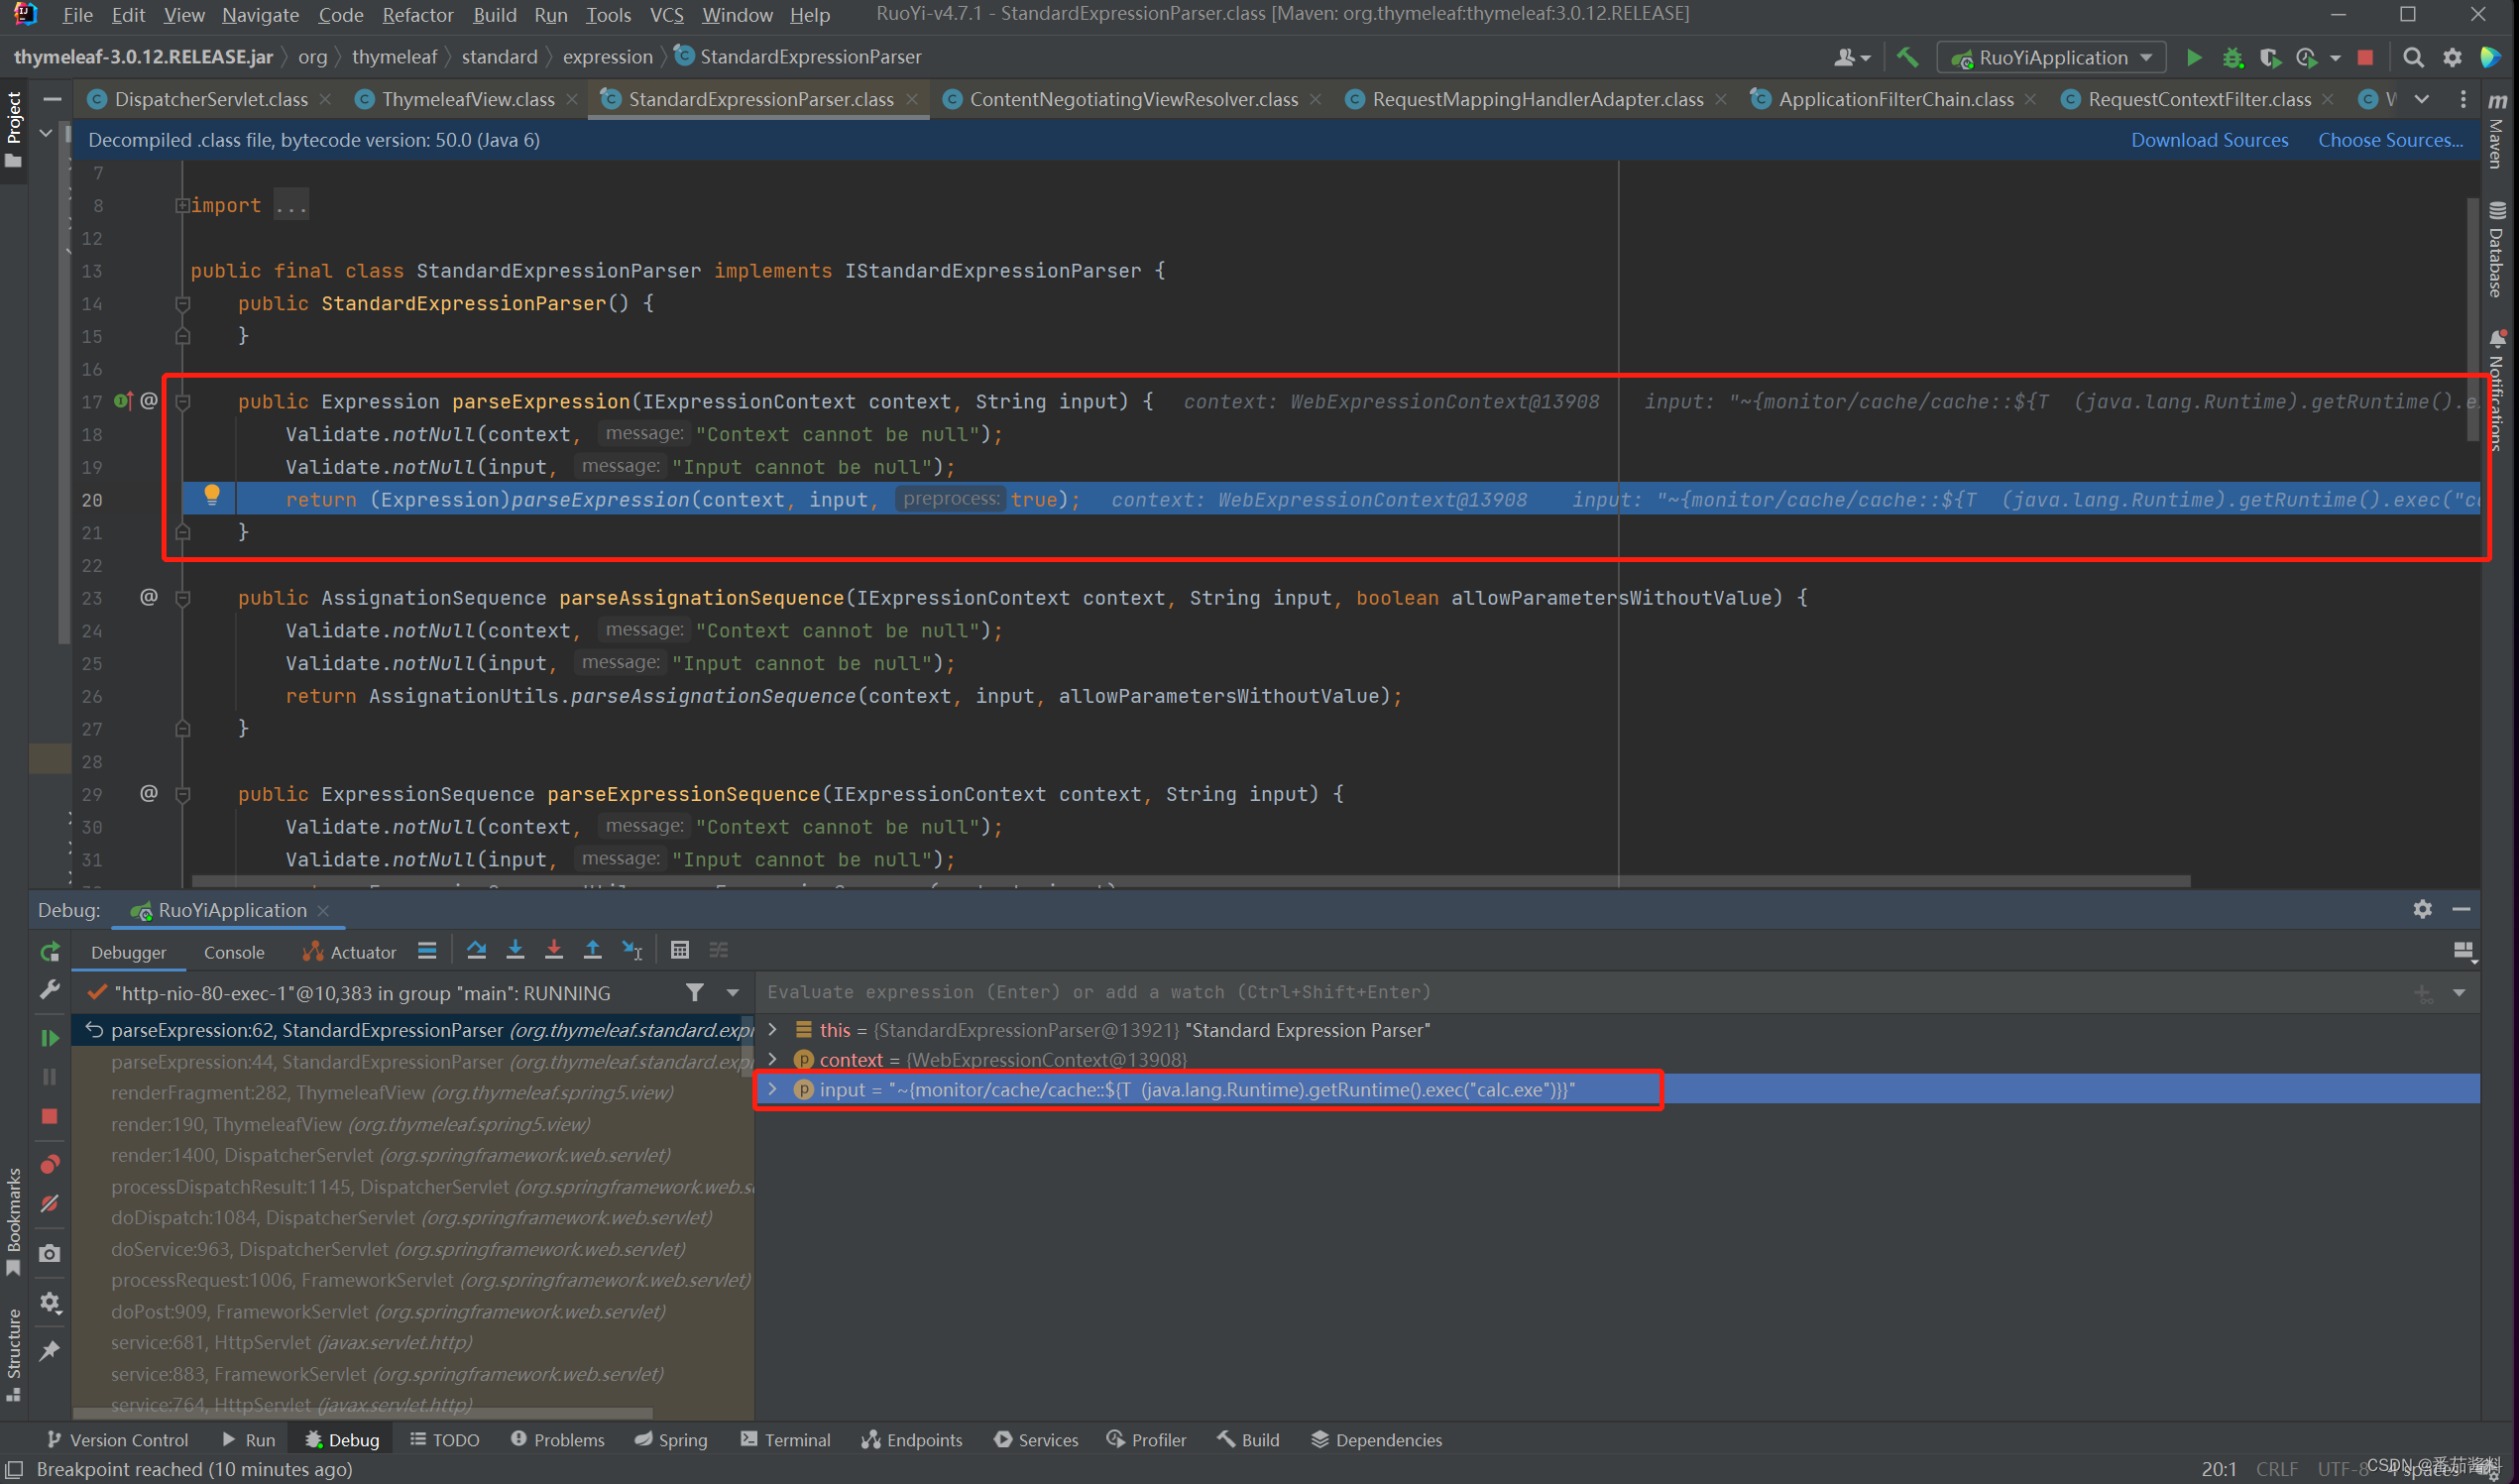The image size is (2519, 1484).
Task: Expand the 'input' variable node
Action: tap(773, 1089)
